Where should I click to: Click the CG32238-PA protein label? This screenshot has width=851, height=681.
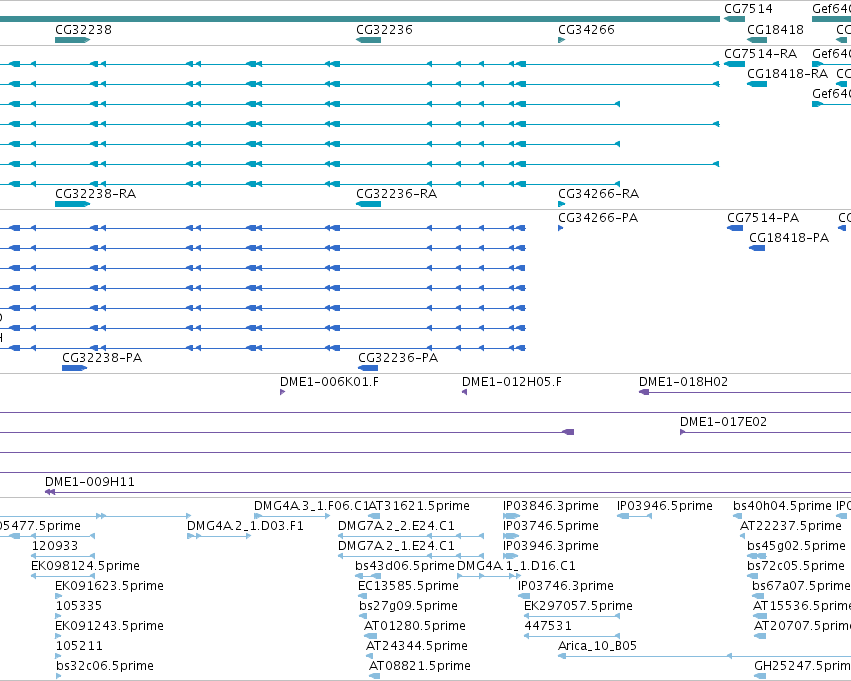coord(102,358)
